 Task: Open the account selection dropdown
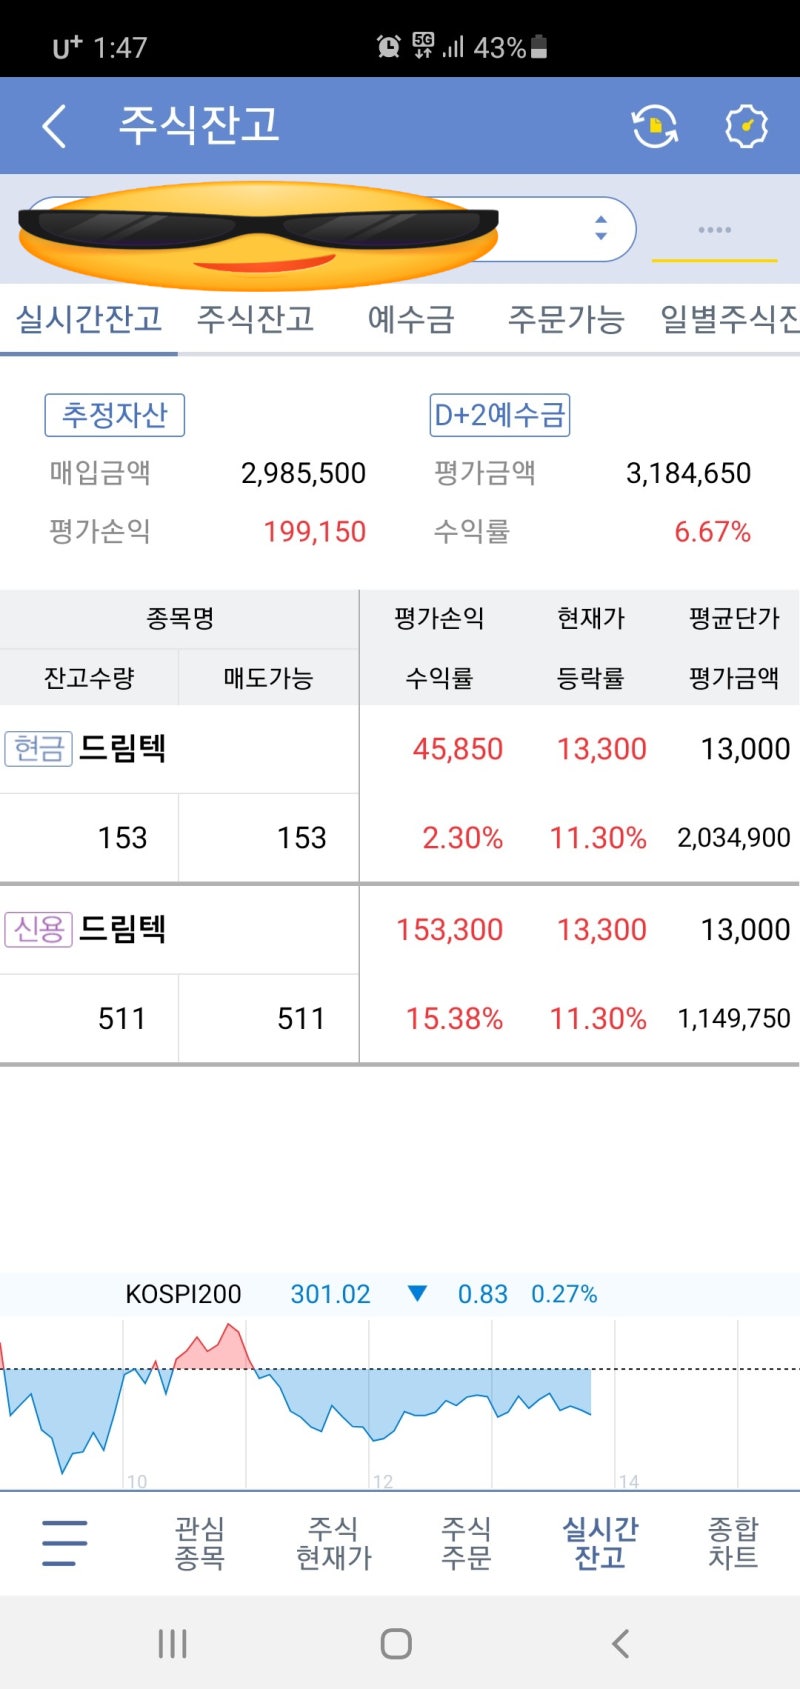point(600,229)
